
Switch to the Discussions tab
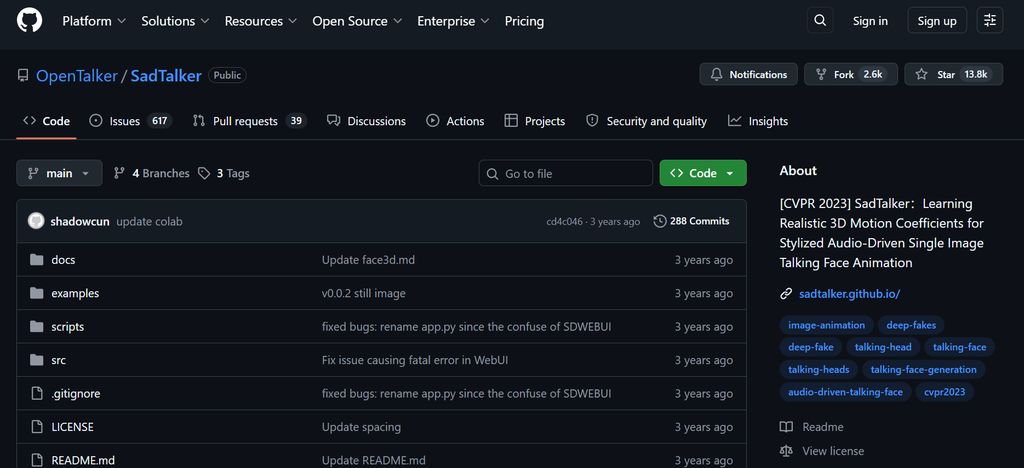tap(366, 121)
